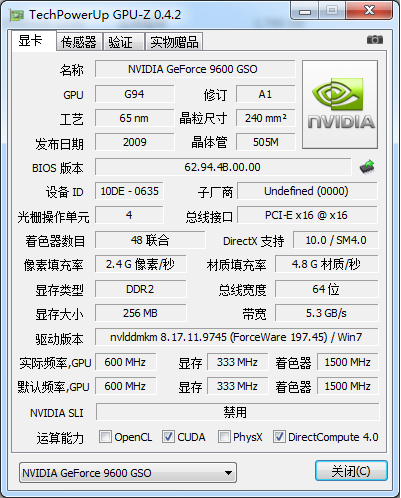This screenshot has width=401, height=498.
Task: Click the GPU-Z title bar app icon
Action: tap(17, 15)
